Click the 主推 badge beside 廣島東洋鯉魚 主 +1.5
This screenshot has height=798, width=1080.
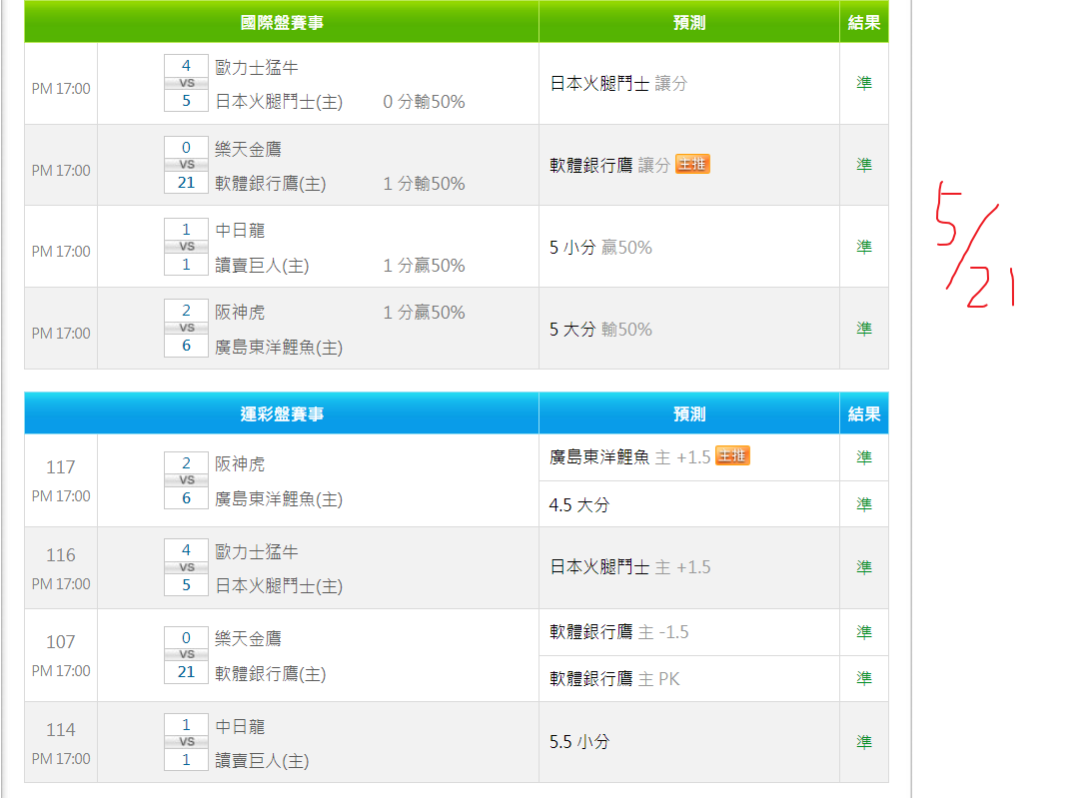click(732, 456)
